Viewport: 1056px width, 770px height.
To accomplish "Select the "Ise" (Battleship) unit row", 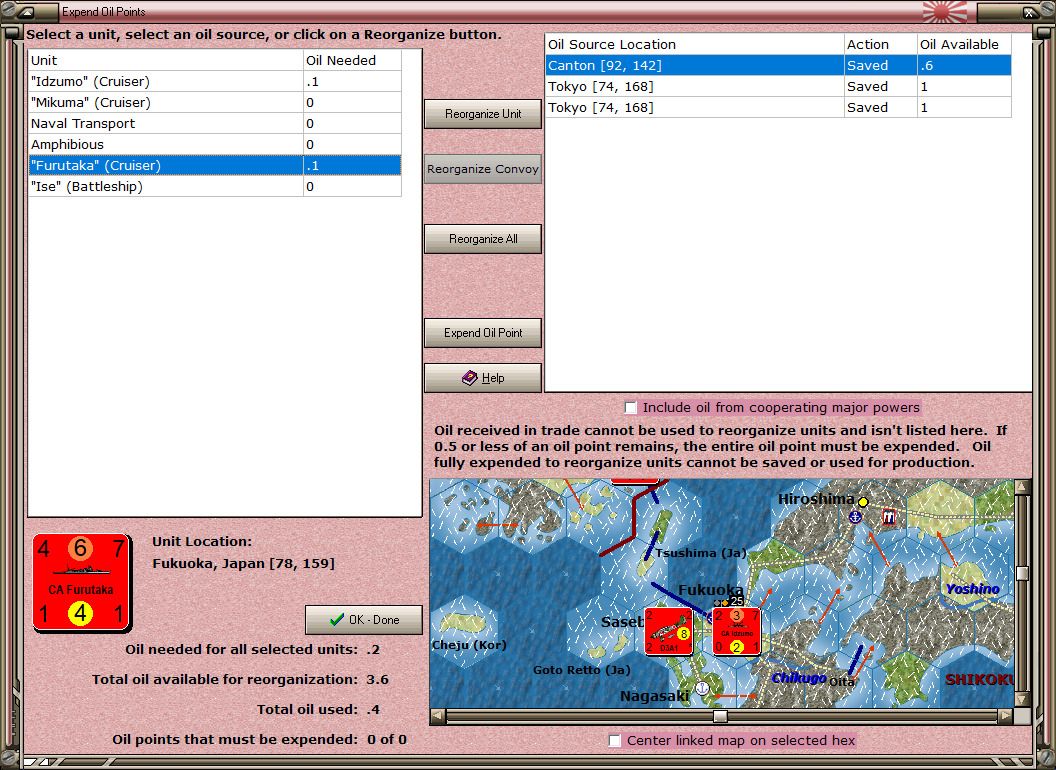I will [215, 187].
